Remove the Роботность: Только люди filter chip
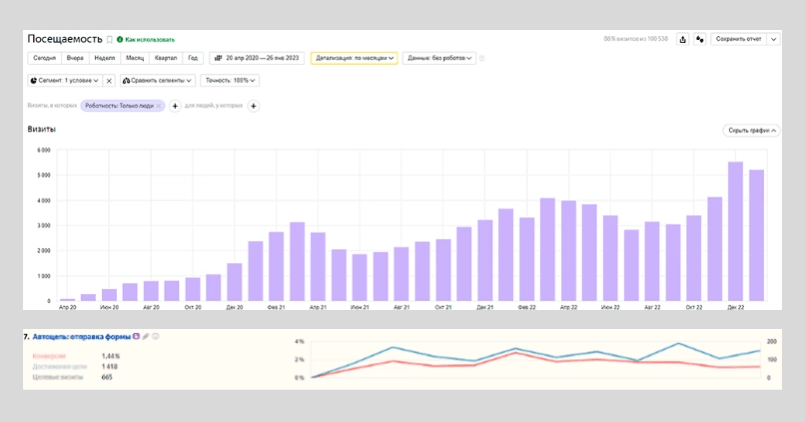 (159, 105)
